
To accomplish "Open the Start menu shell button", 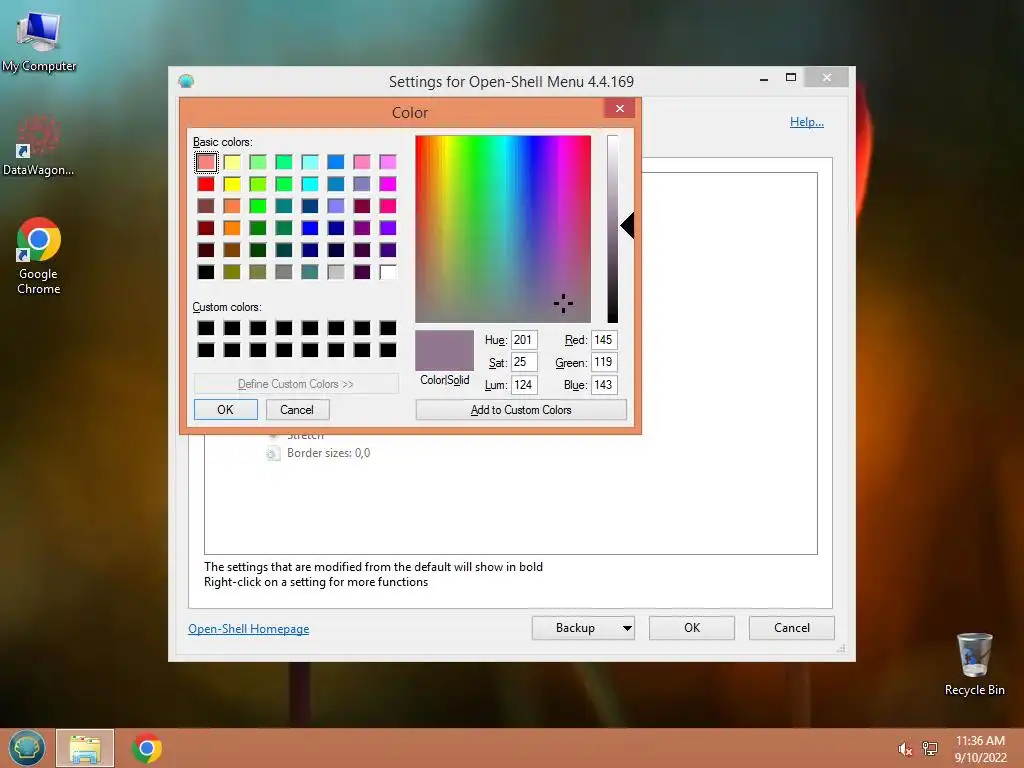I will click(27, 748).
